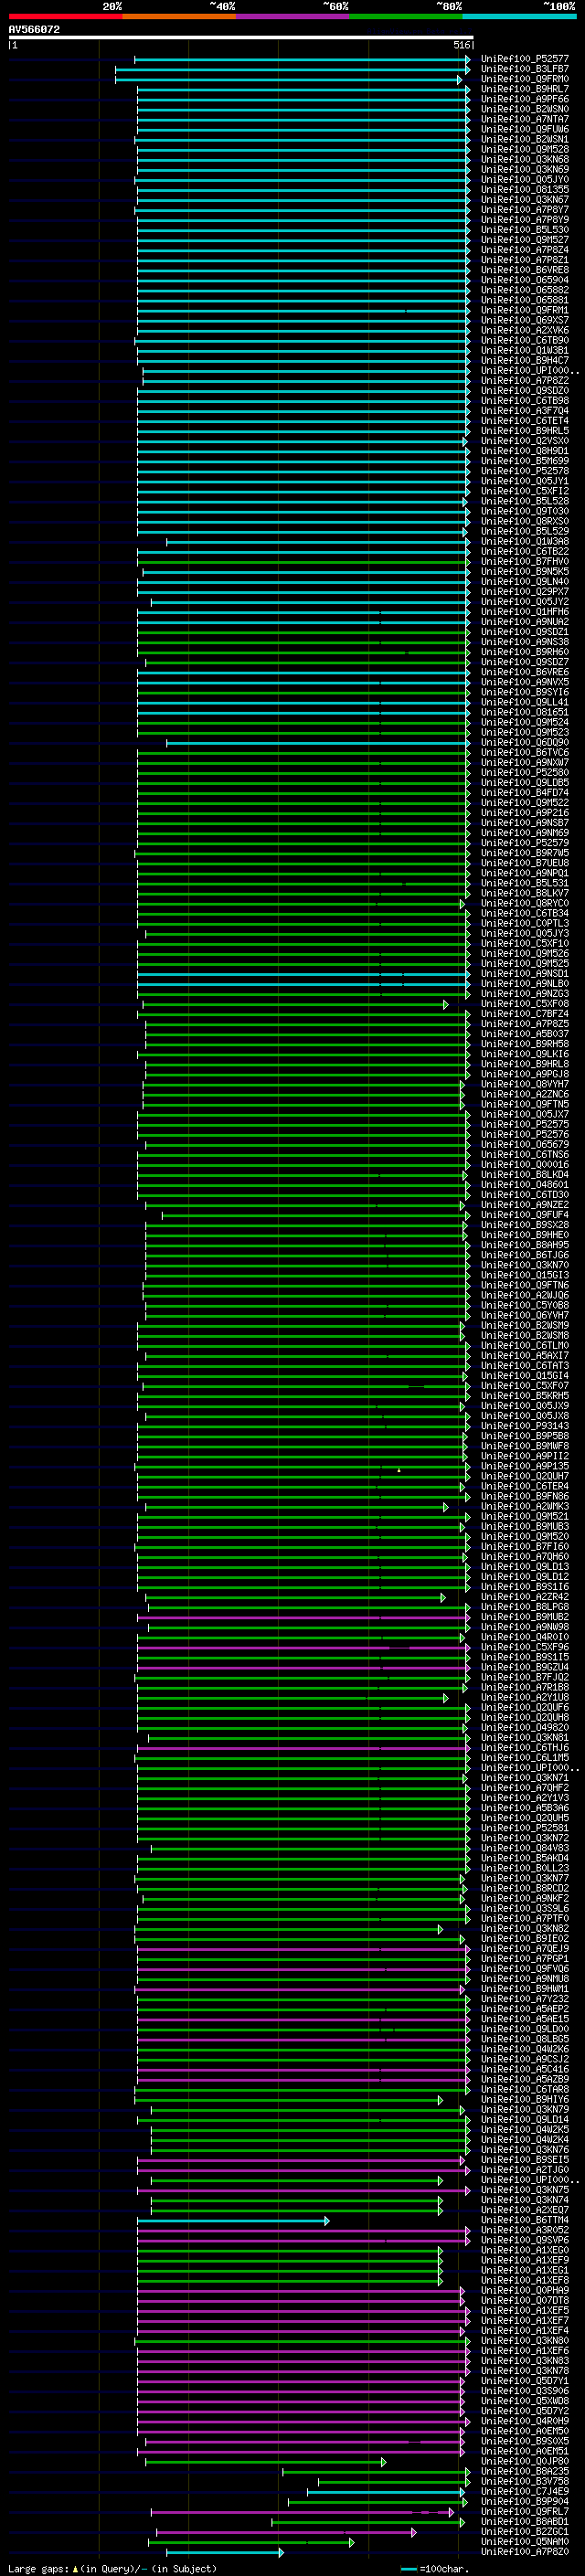Click hit label UniRef100_A2WMK3

coord(524,1507)
